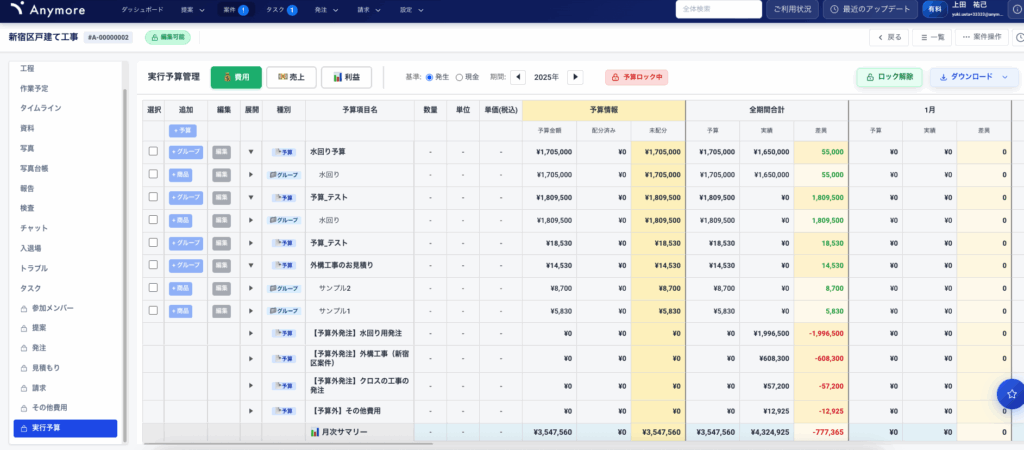Collapse the 外構工事のお見積り row
This screenshot has height=450, width=1024.
coord(251,266)
